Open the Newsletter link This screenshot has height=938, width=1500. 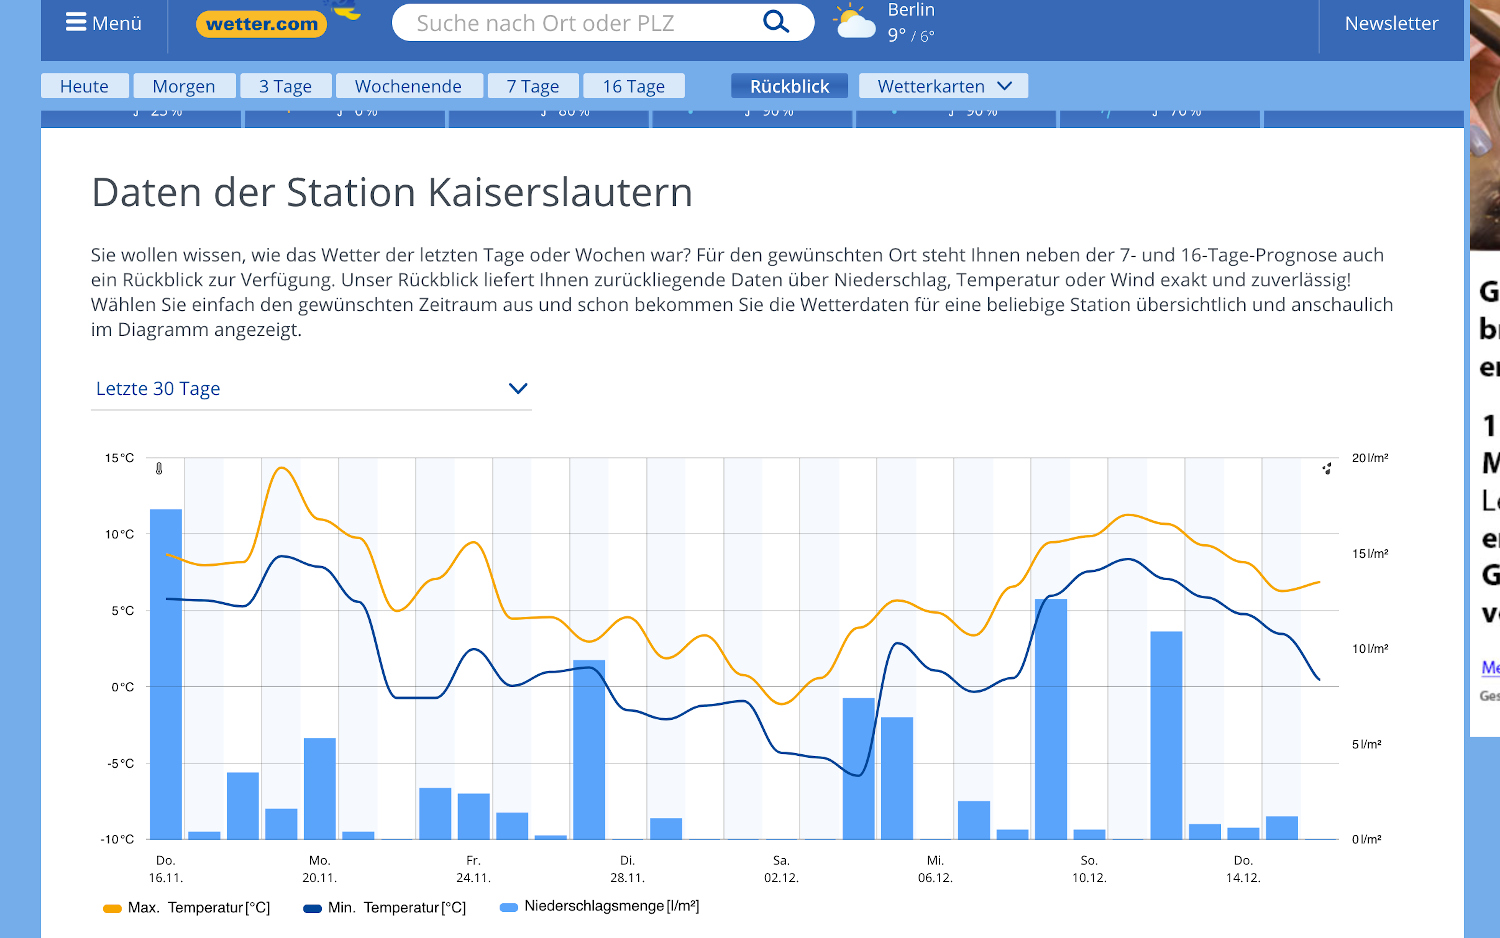click(x=1391, y=23)
